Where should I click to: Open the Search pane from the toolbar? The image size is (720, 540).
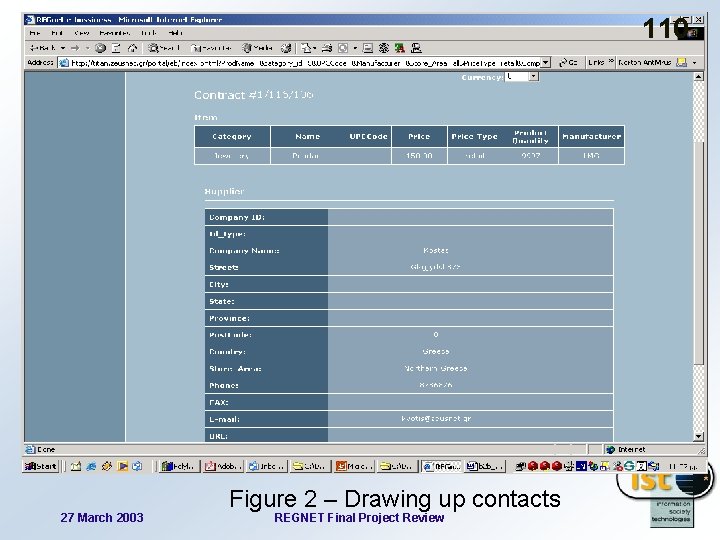pyautogui.click(x=164, y=48)
